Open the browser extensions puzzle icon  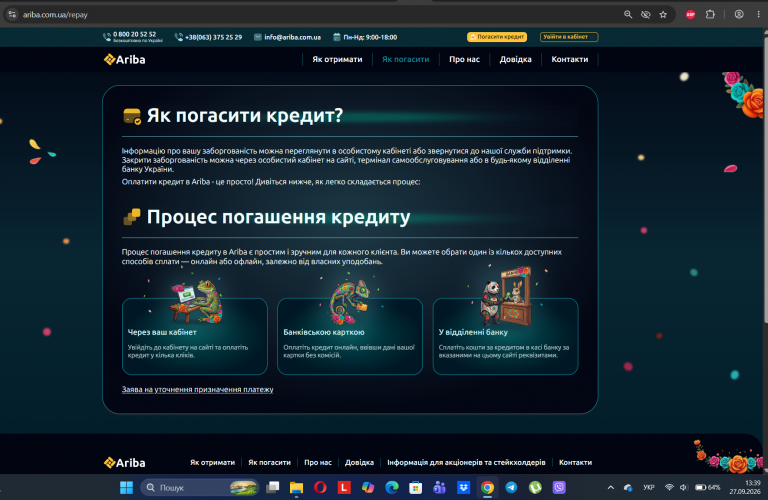(710, 15)
